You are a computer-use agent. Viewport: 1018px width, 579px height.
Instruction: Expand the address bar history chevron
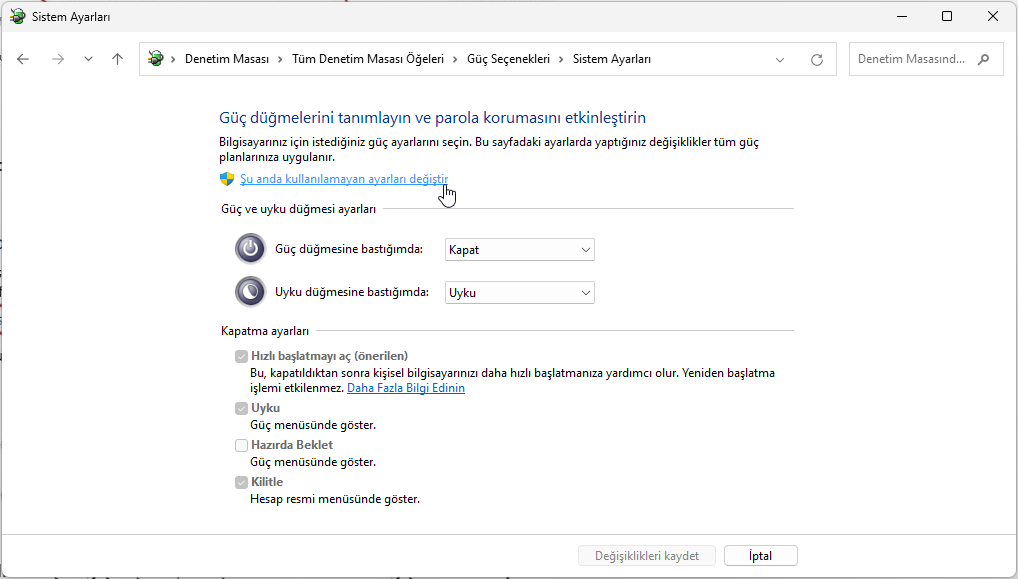(x=780, y=60)
